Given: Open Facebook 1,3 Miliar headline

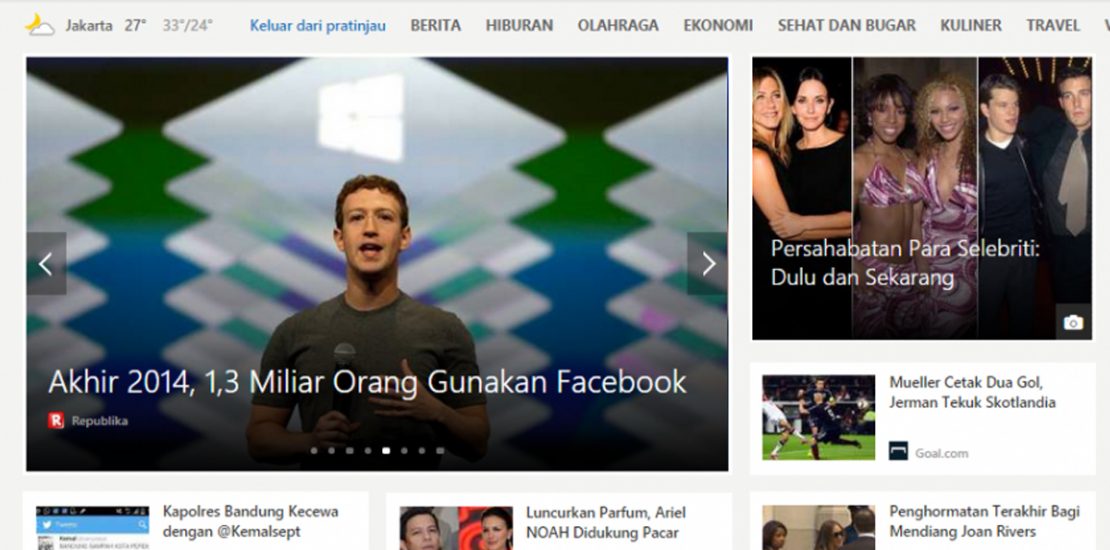Looking at the screenshot, I should [367, 382].
